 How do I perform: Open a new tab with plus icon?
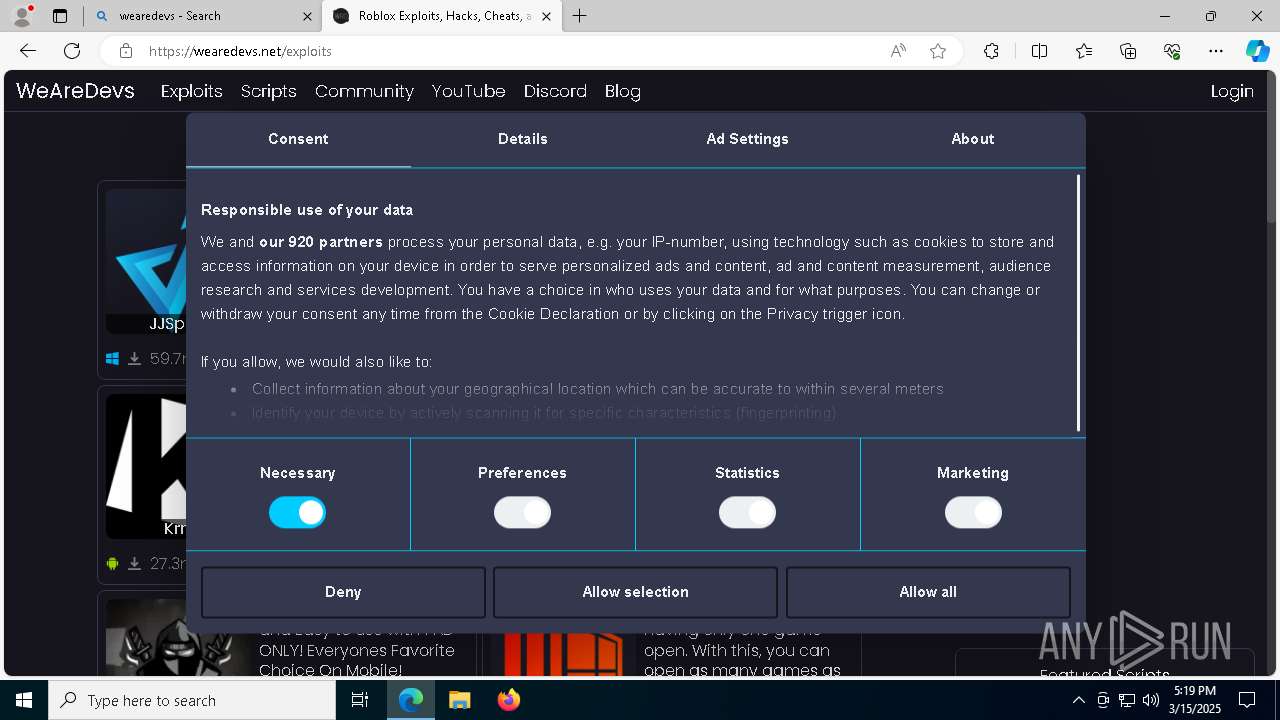pos(580,16)
